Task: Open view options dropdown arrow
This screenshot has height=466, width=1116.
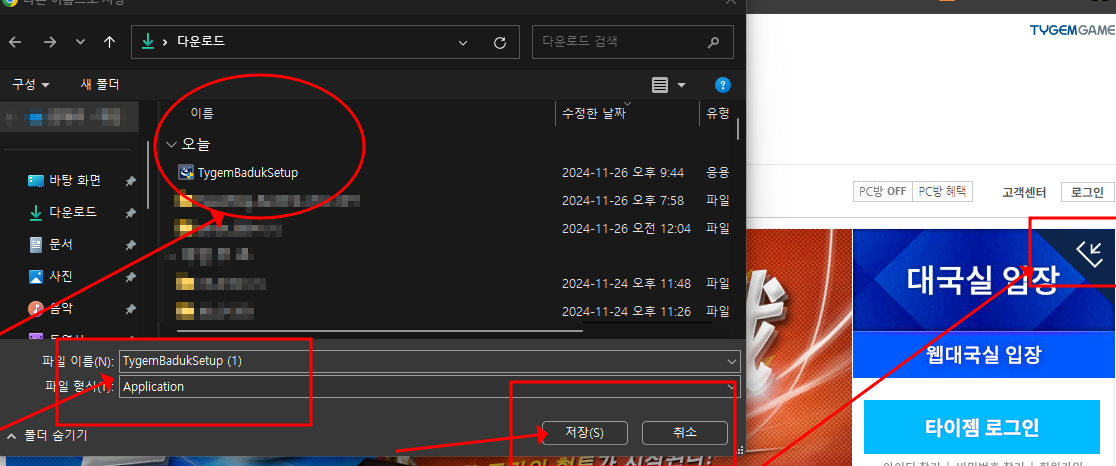Action: (x=681, y=85)
